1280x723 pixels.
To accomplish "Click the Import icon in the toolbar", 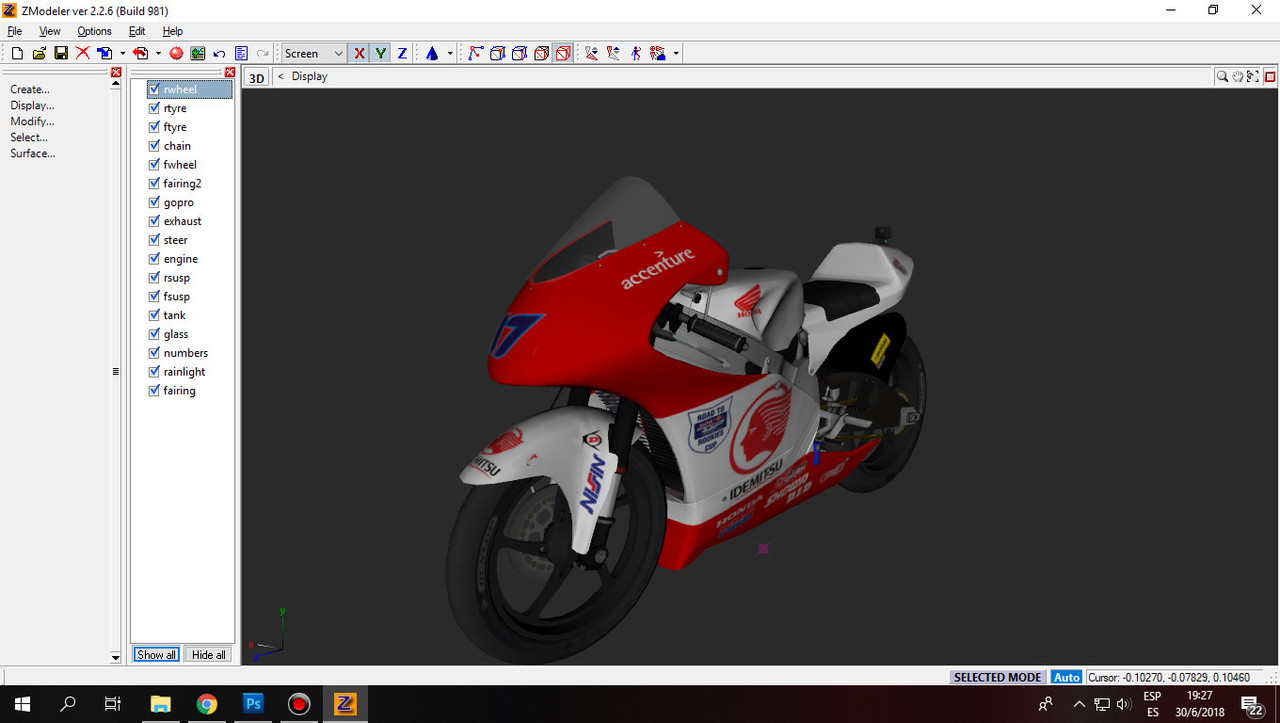I will click(104, 53).
